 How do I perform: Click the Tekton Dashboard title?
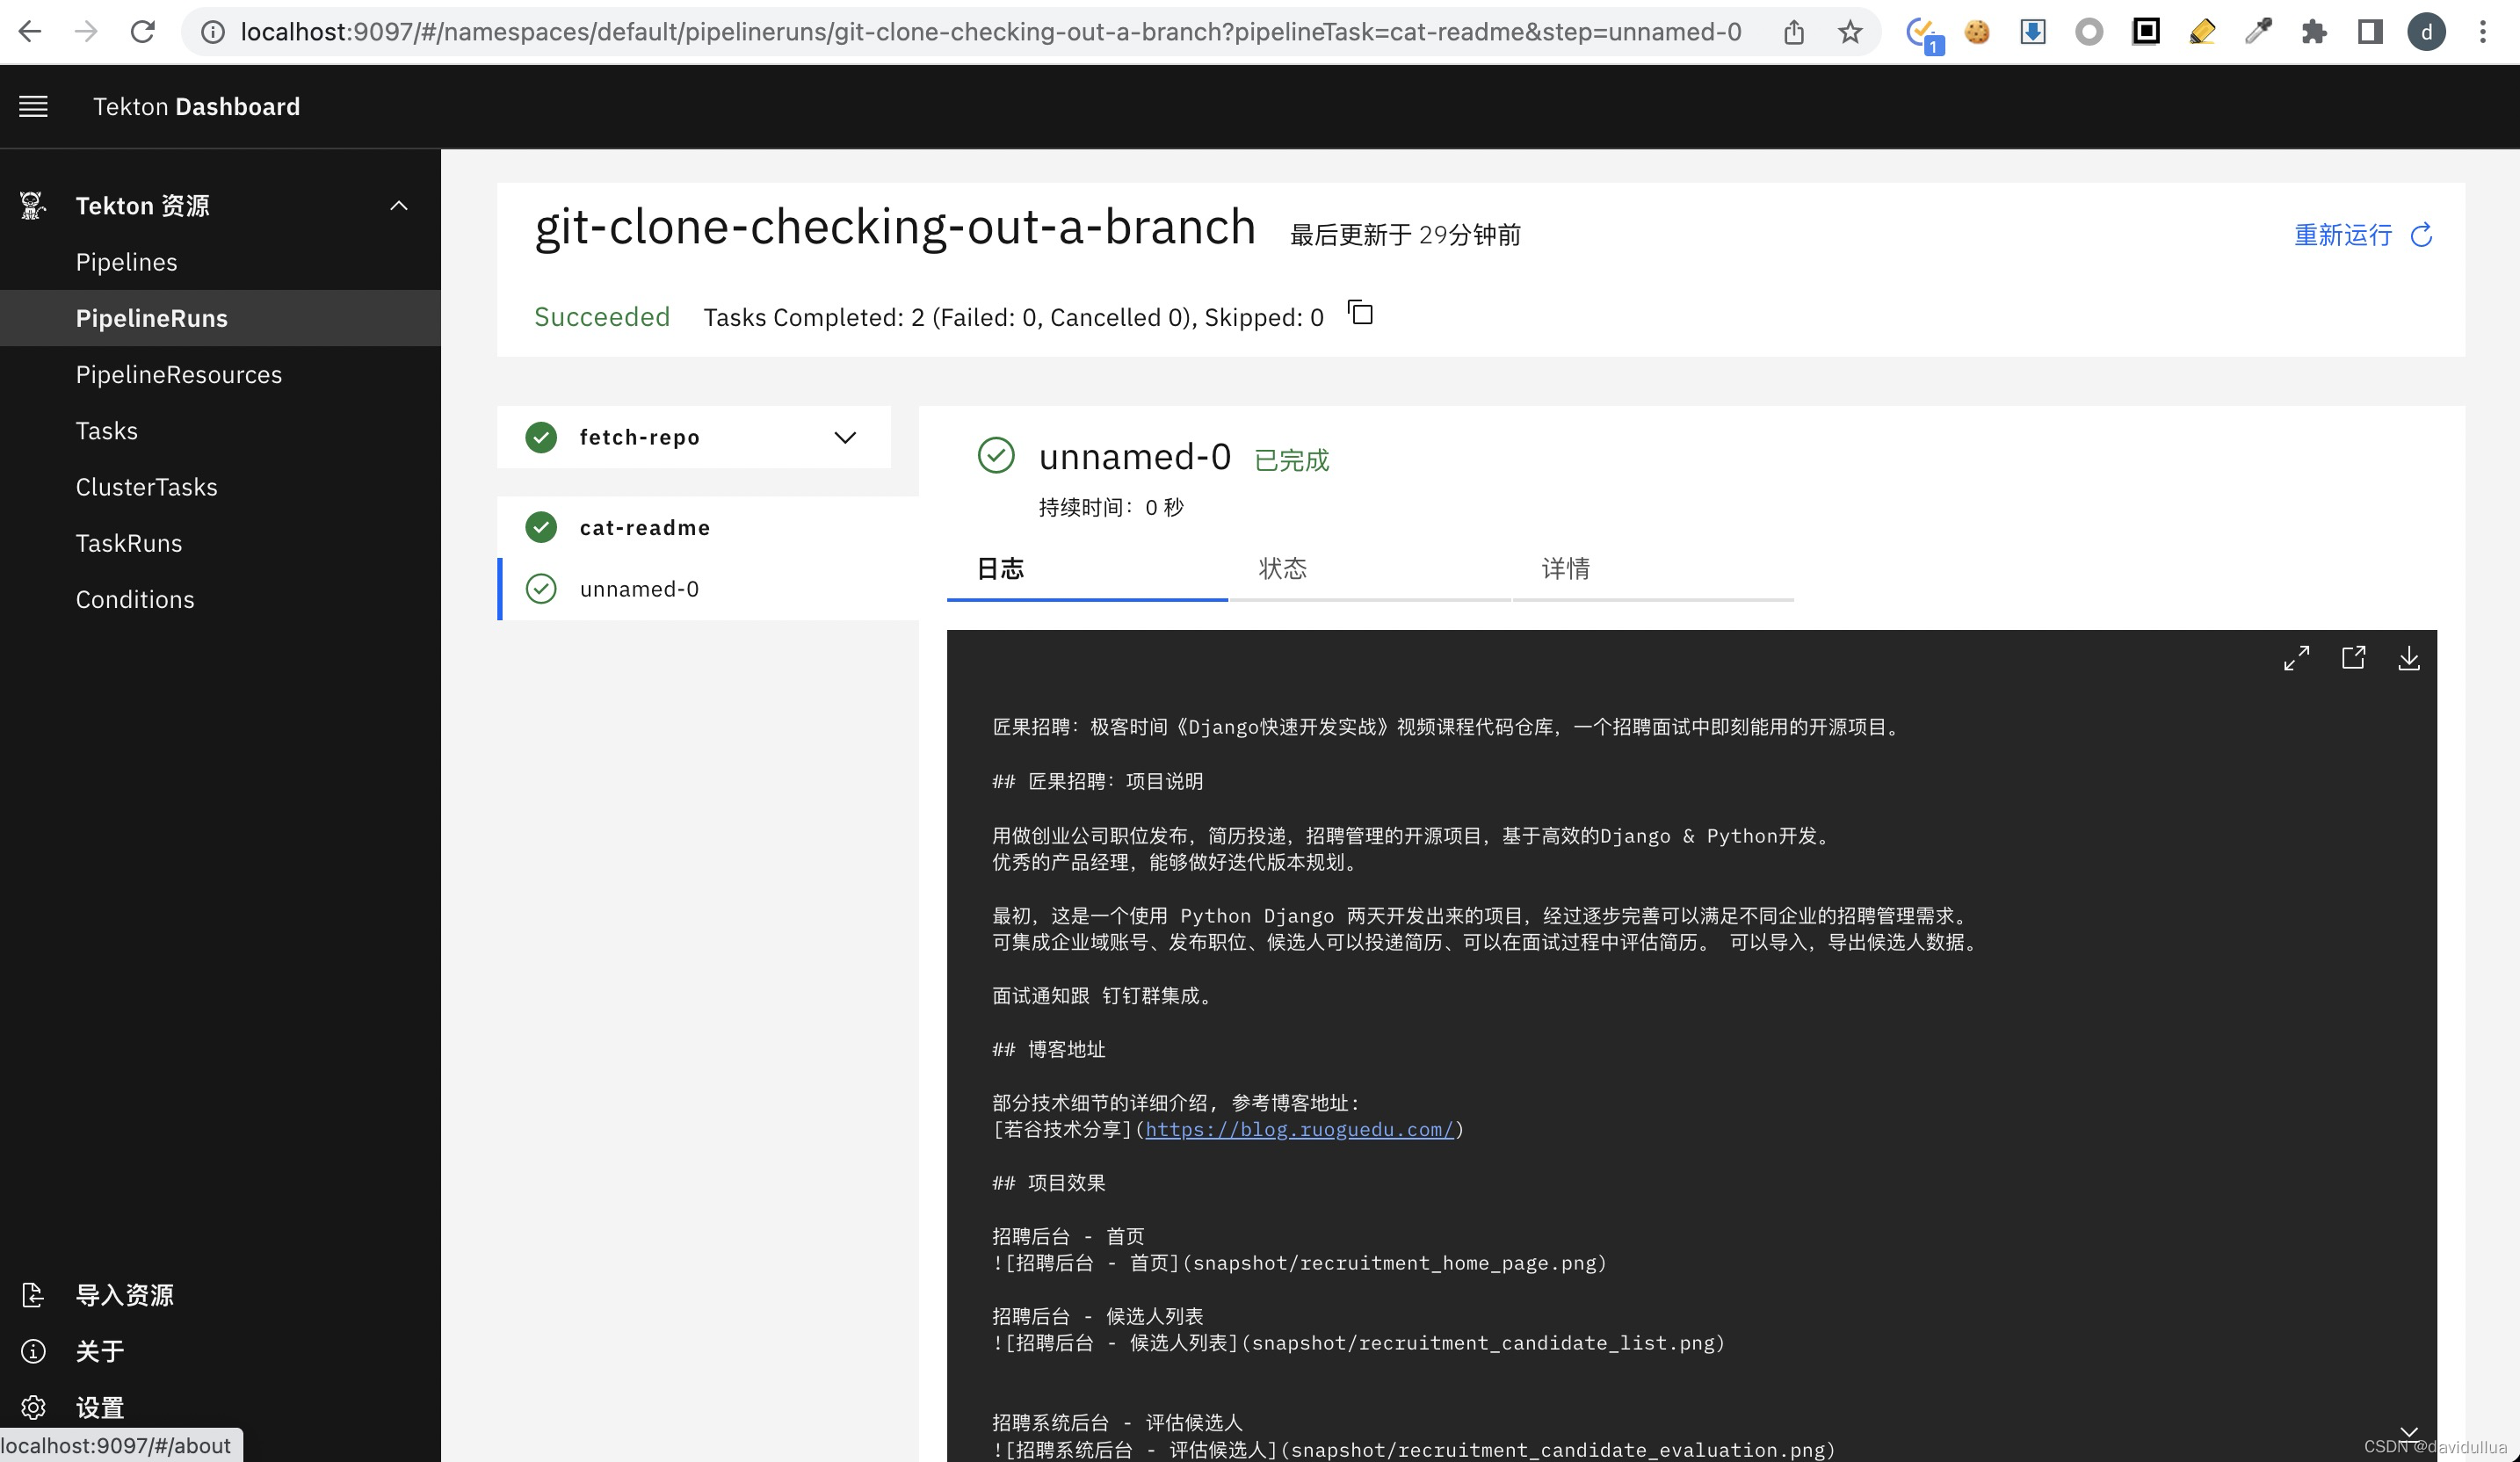click(196, 106)
